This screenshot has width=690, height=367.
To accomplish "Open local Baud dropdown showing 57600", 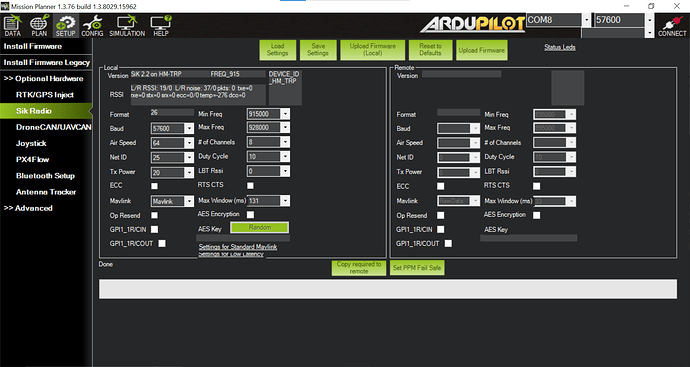I will point(172,128).
